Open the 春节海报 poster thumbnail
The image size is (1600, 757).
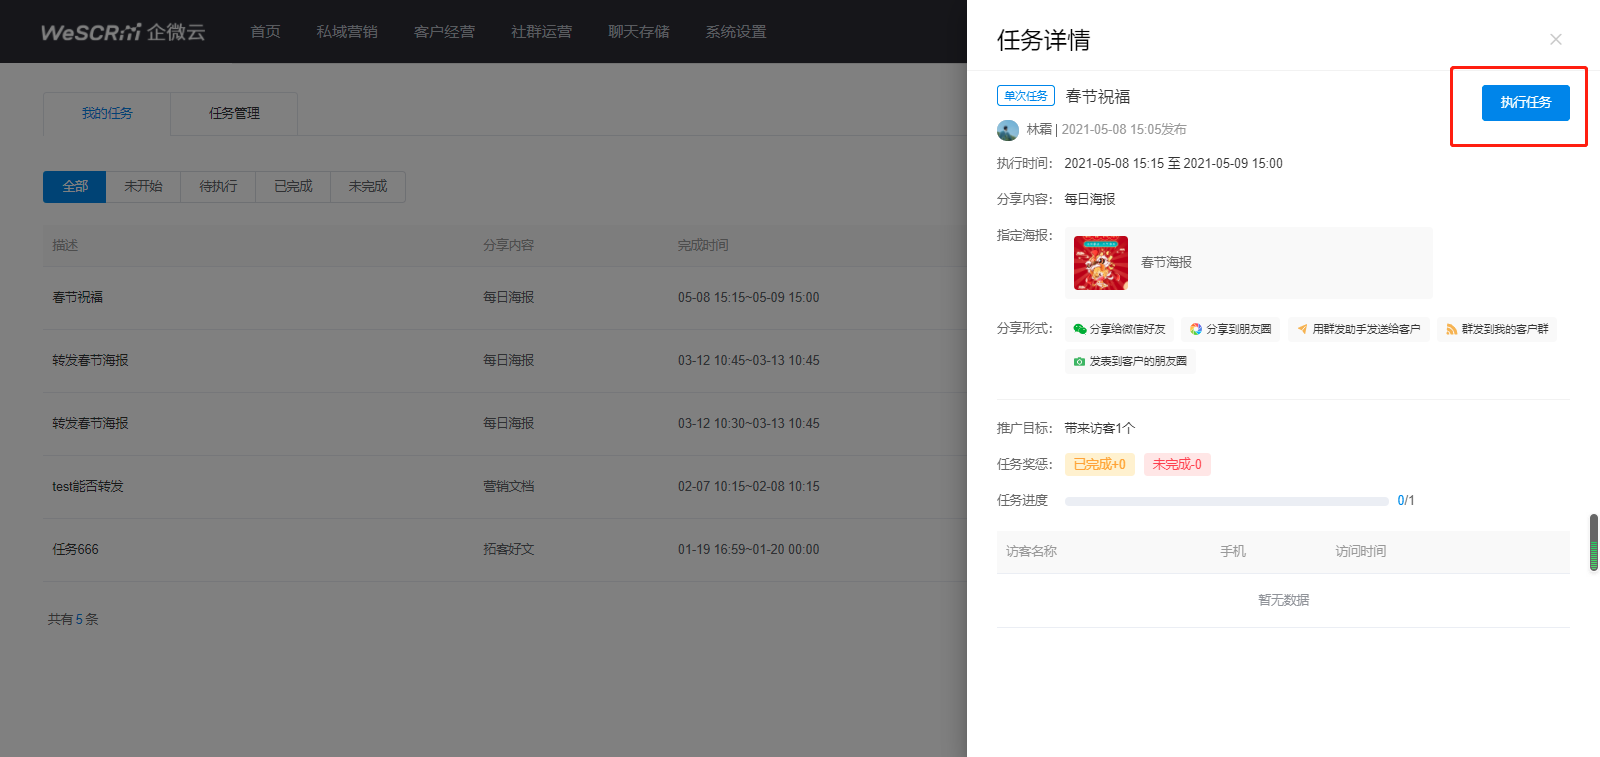[1100, 263]
